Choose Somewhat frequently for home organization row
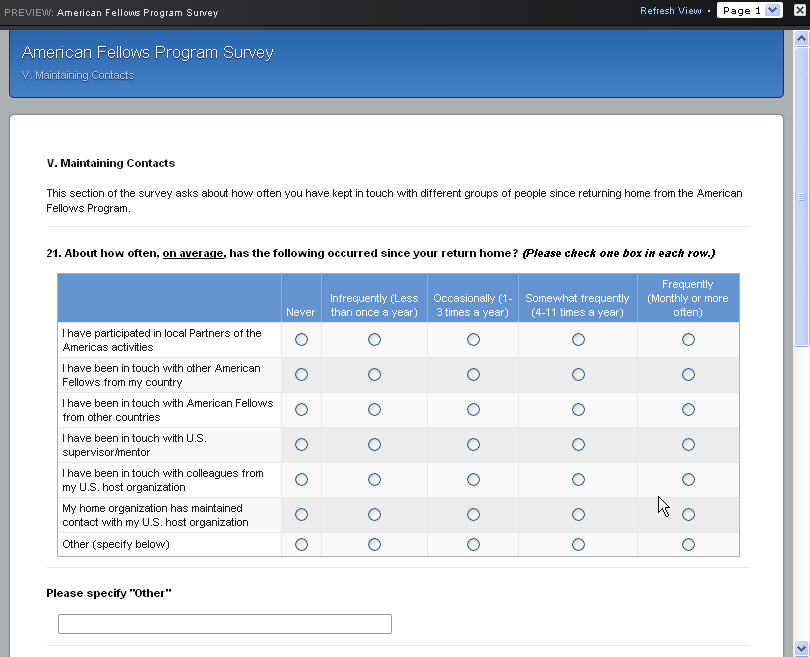Screen dimensions: 810x657 (578, 515)
